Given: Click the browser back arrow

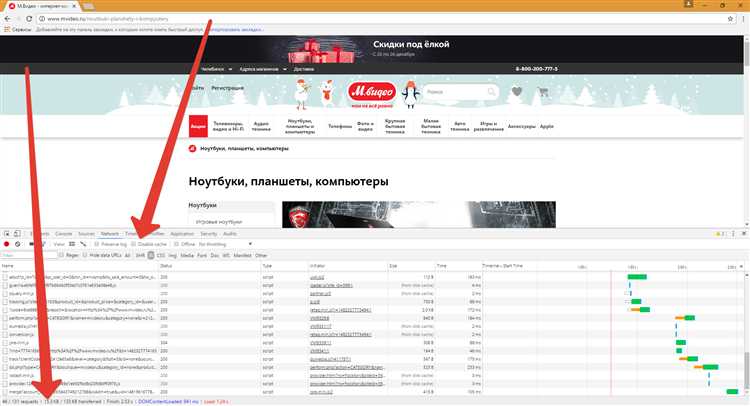Looking at the screenshot, I should click(7, 19).
